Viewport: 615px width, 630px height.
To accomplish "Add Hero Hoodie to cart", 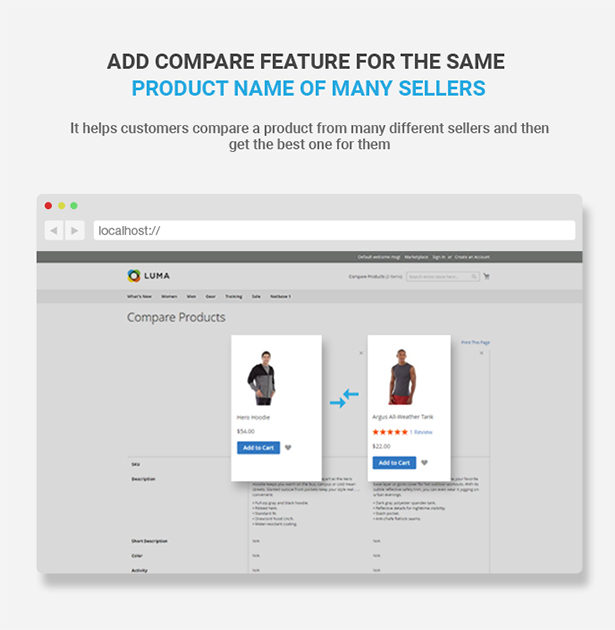I will coord(258,448).
